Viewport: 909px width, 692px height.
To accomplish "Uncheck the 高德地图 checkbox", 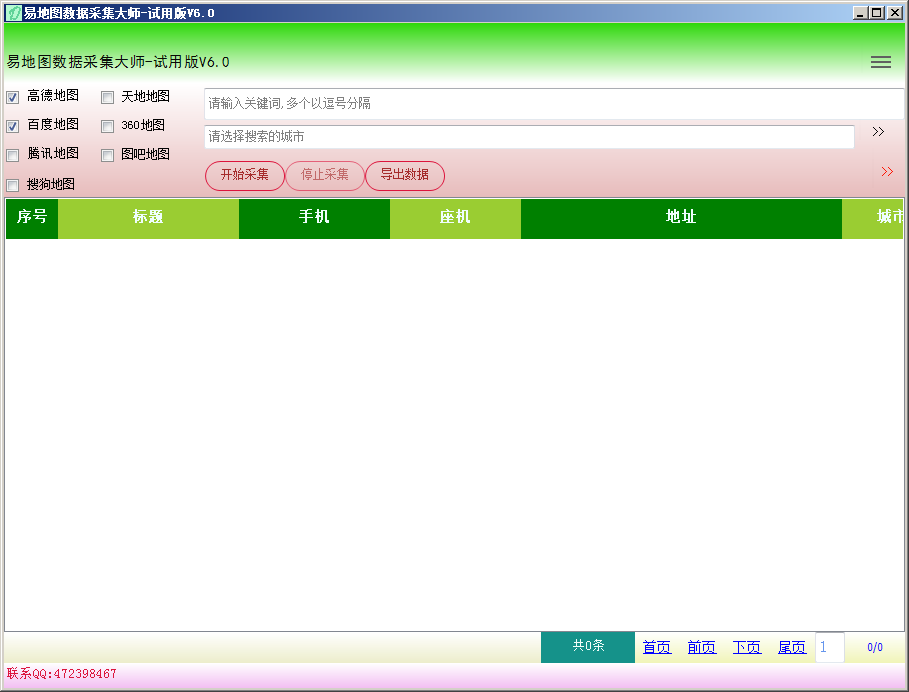I will pyautogui.click(x=13, y=97).
